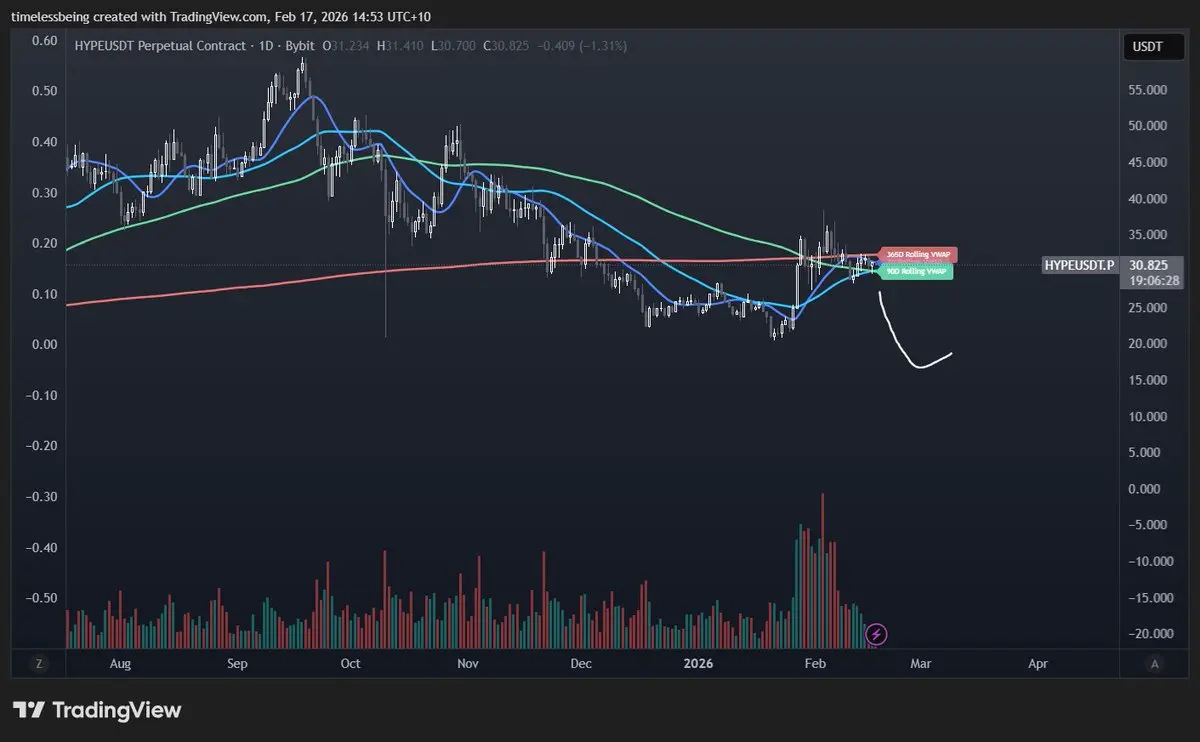Screen dimensions: 1200x742
Task: Click the change value −0.409 (−1.31%)
Action: click(580, 46)
